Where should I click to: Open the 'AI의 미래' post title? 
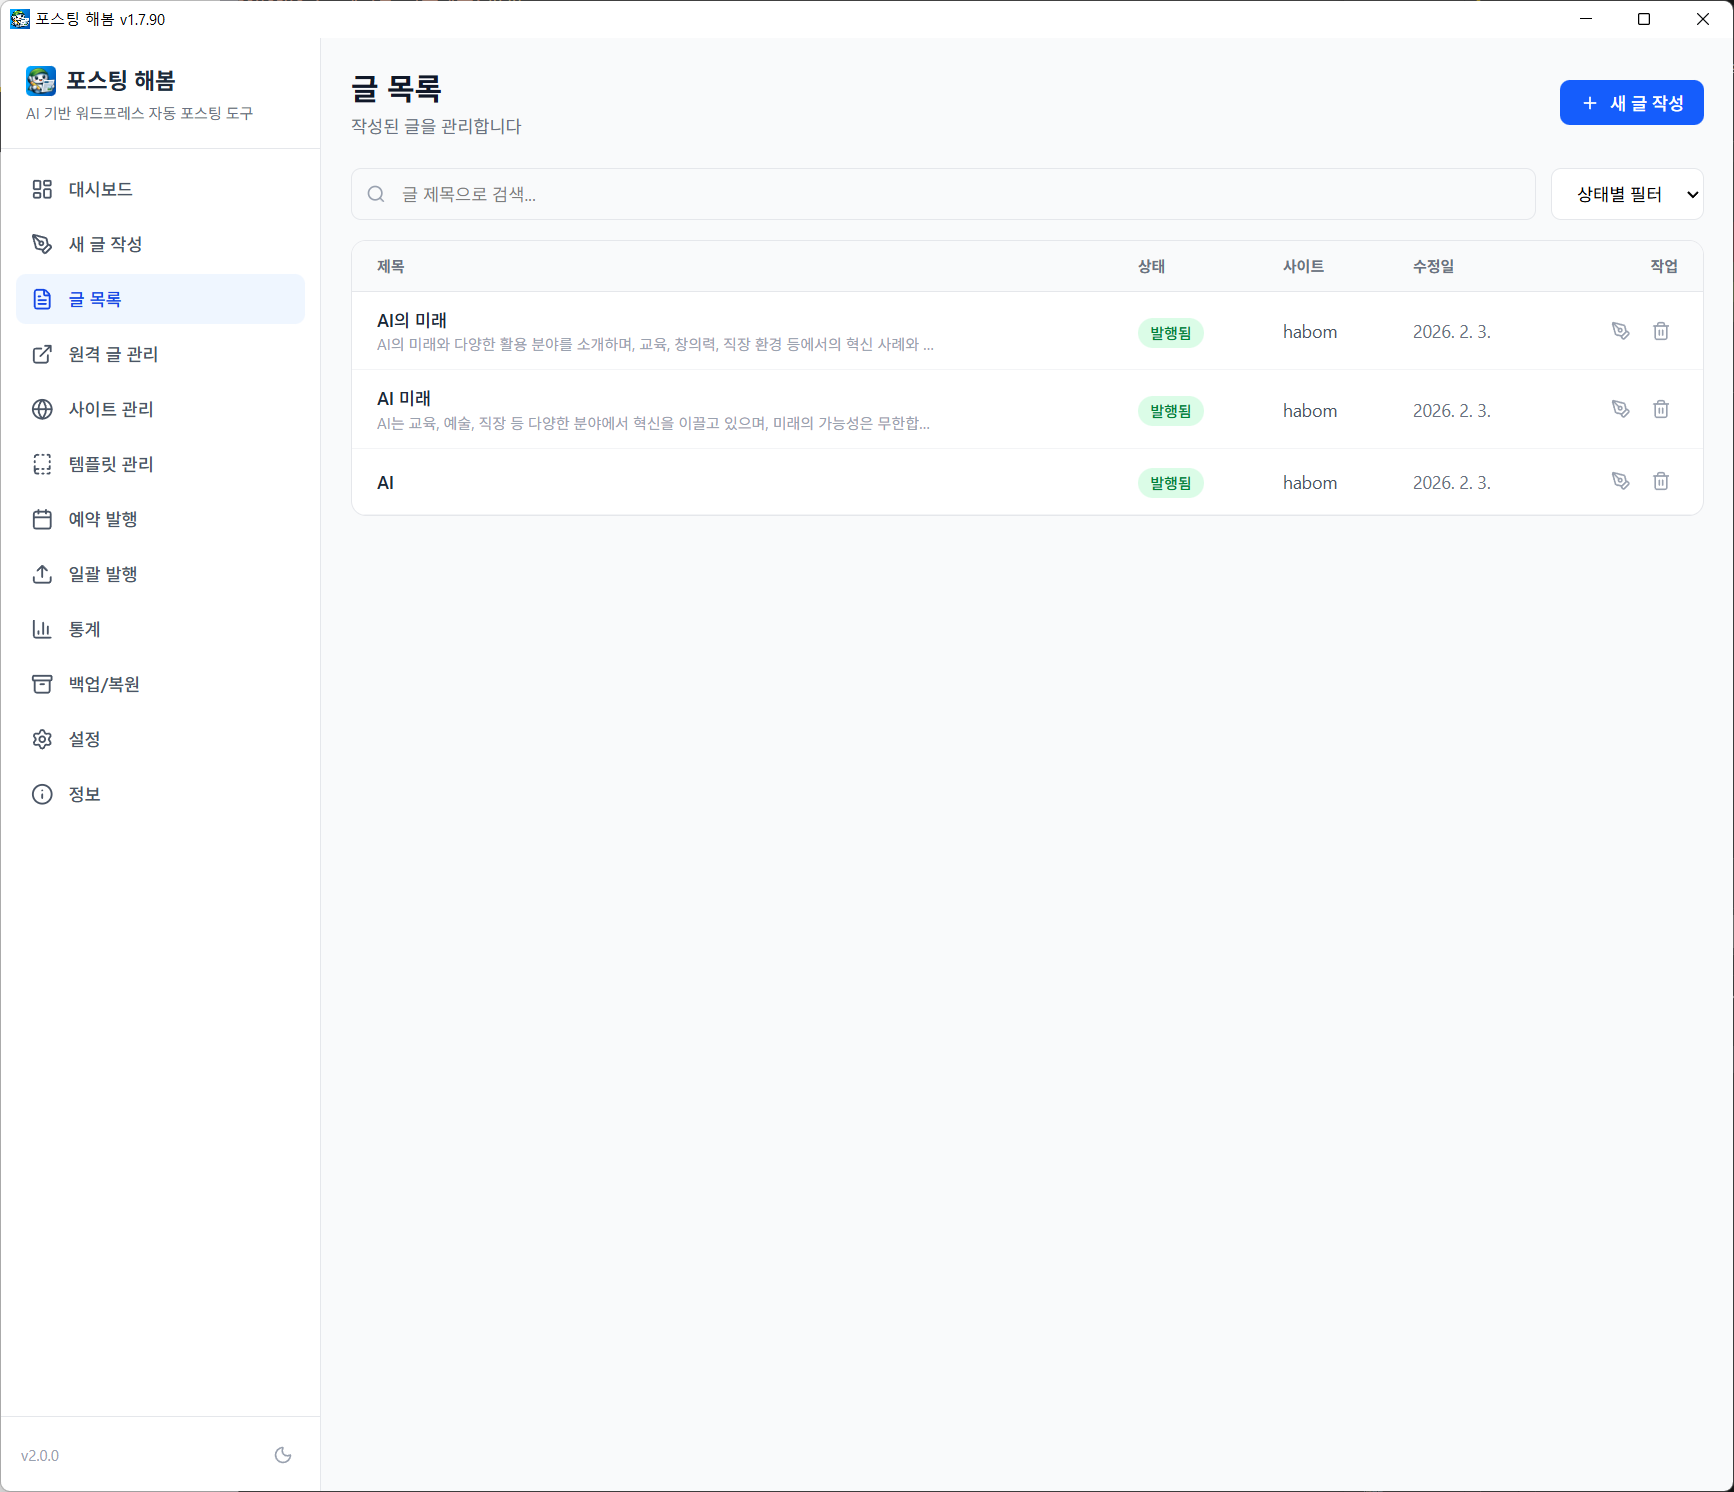click(412, 320)
